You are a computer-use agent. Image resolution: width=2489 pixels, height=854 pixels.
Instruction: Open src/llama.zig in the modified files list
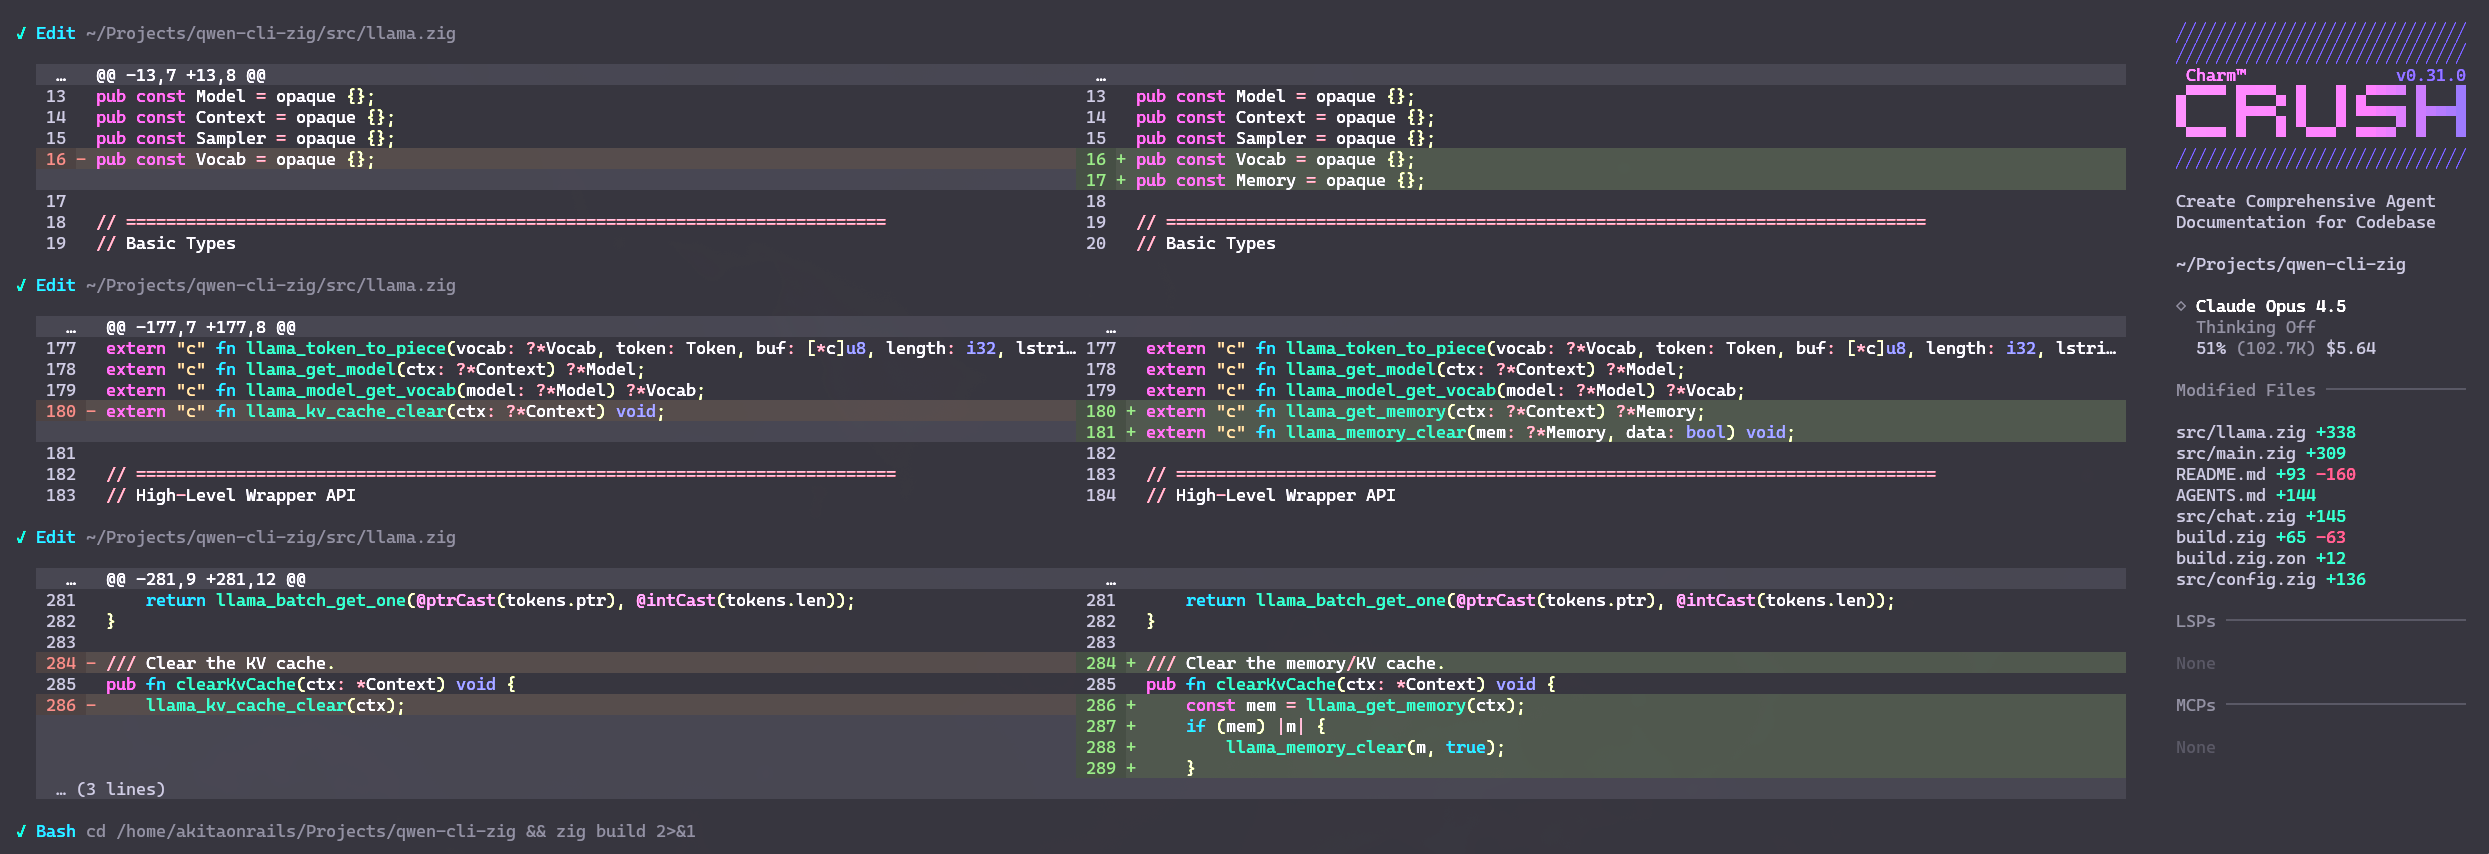2240,432
